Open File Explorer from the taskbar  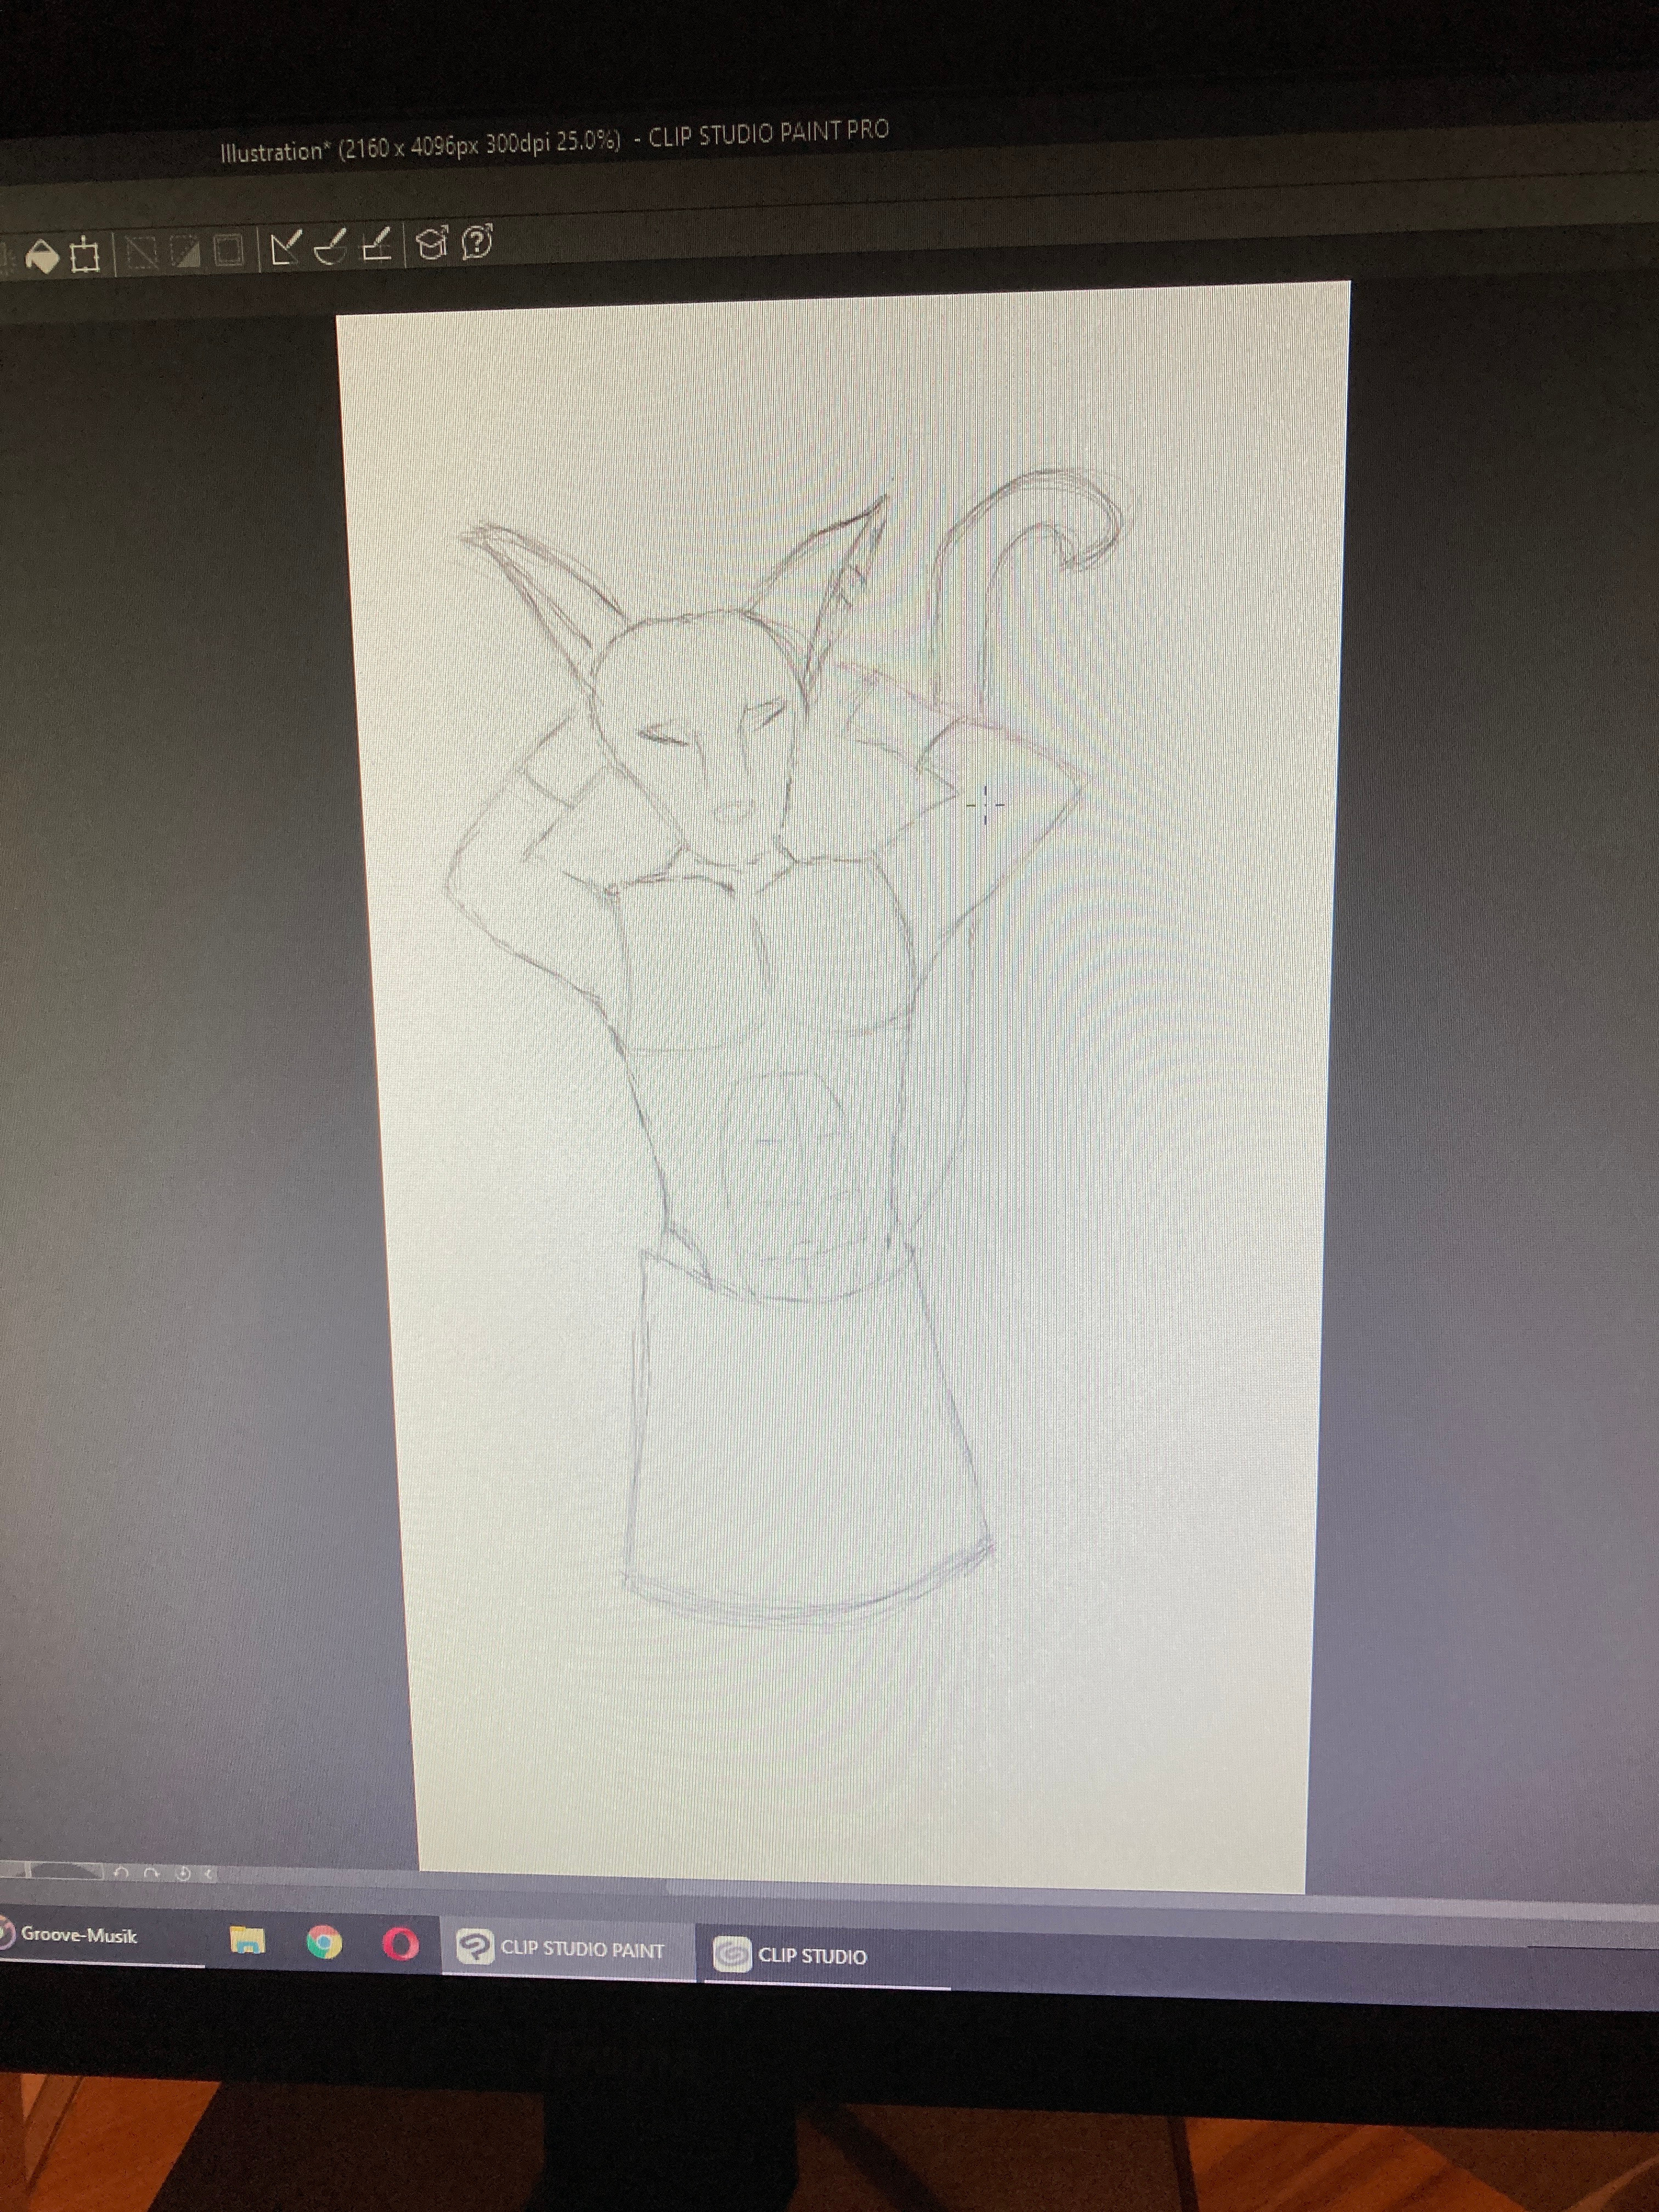coord(247,1940)
